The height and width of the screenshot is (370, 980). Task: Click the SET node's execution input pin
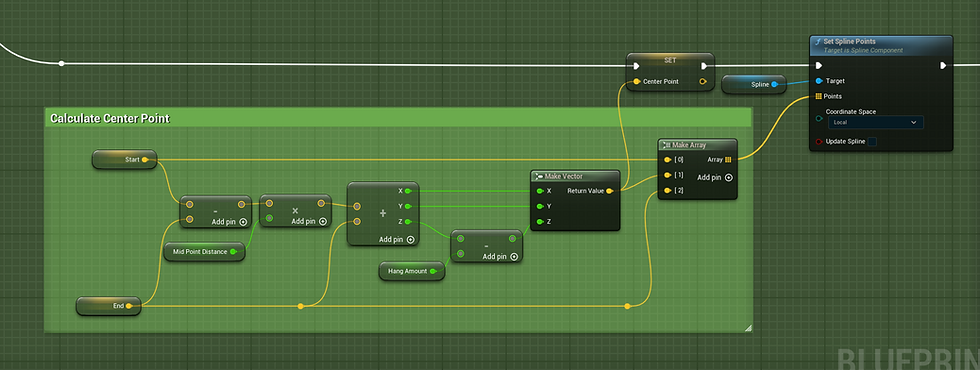point(636,66)
